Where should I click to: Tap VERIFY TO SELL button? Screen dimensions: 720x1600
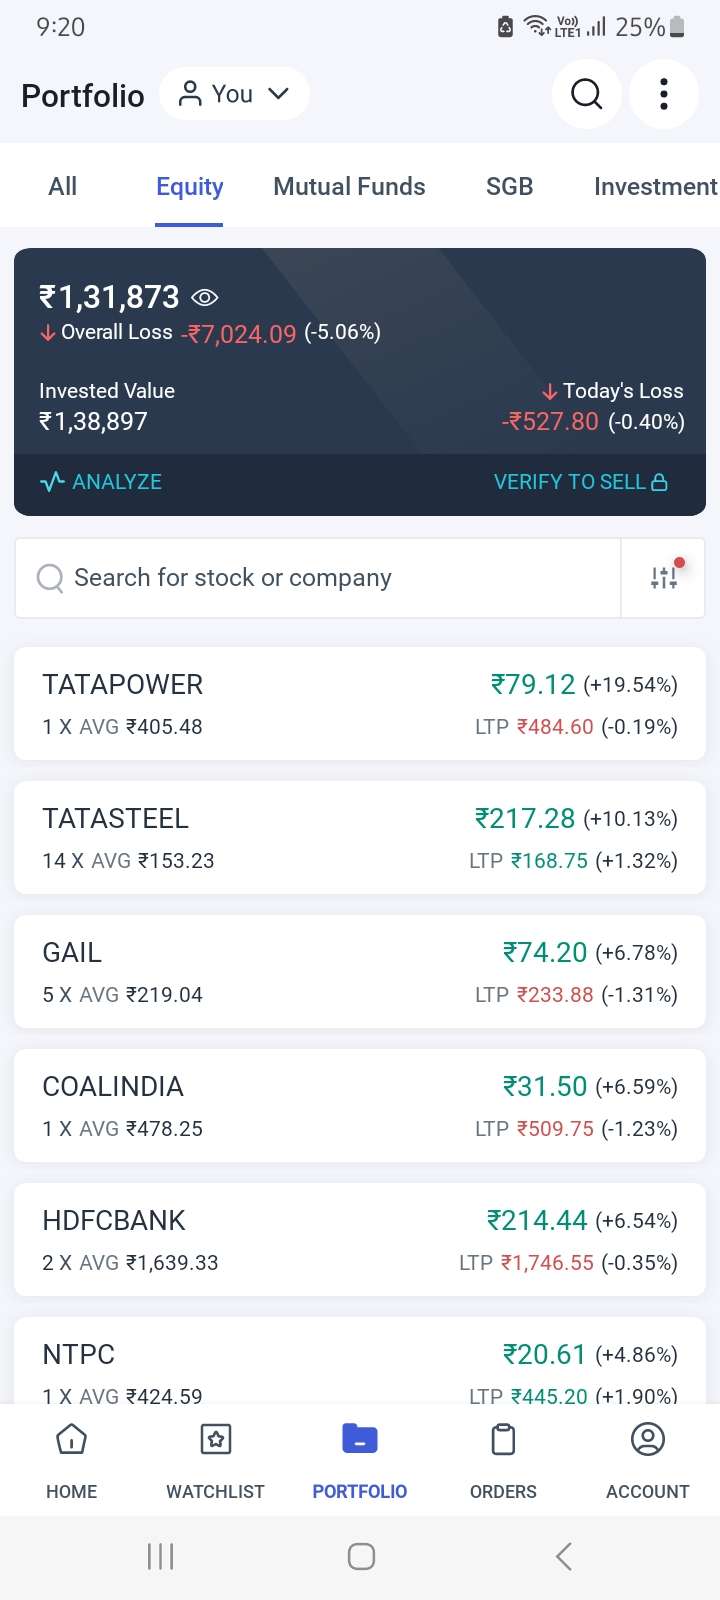click(x=580, y=482)
